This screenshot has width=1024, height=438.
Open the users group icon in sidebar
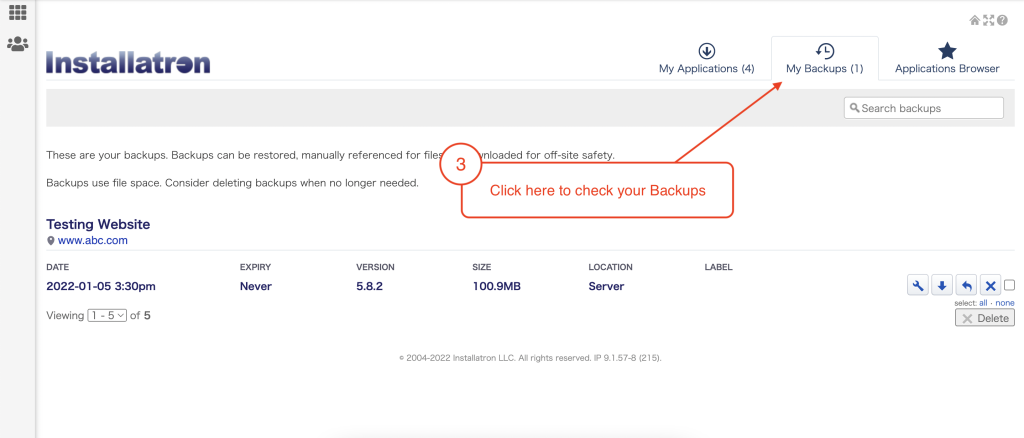[18, 44]
